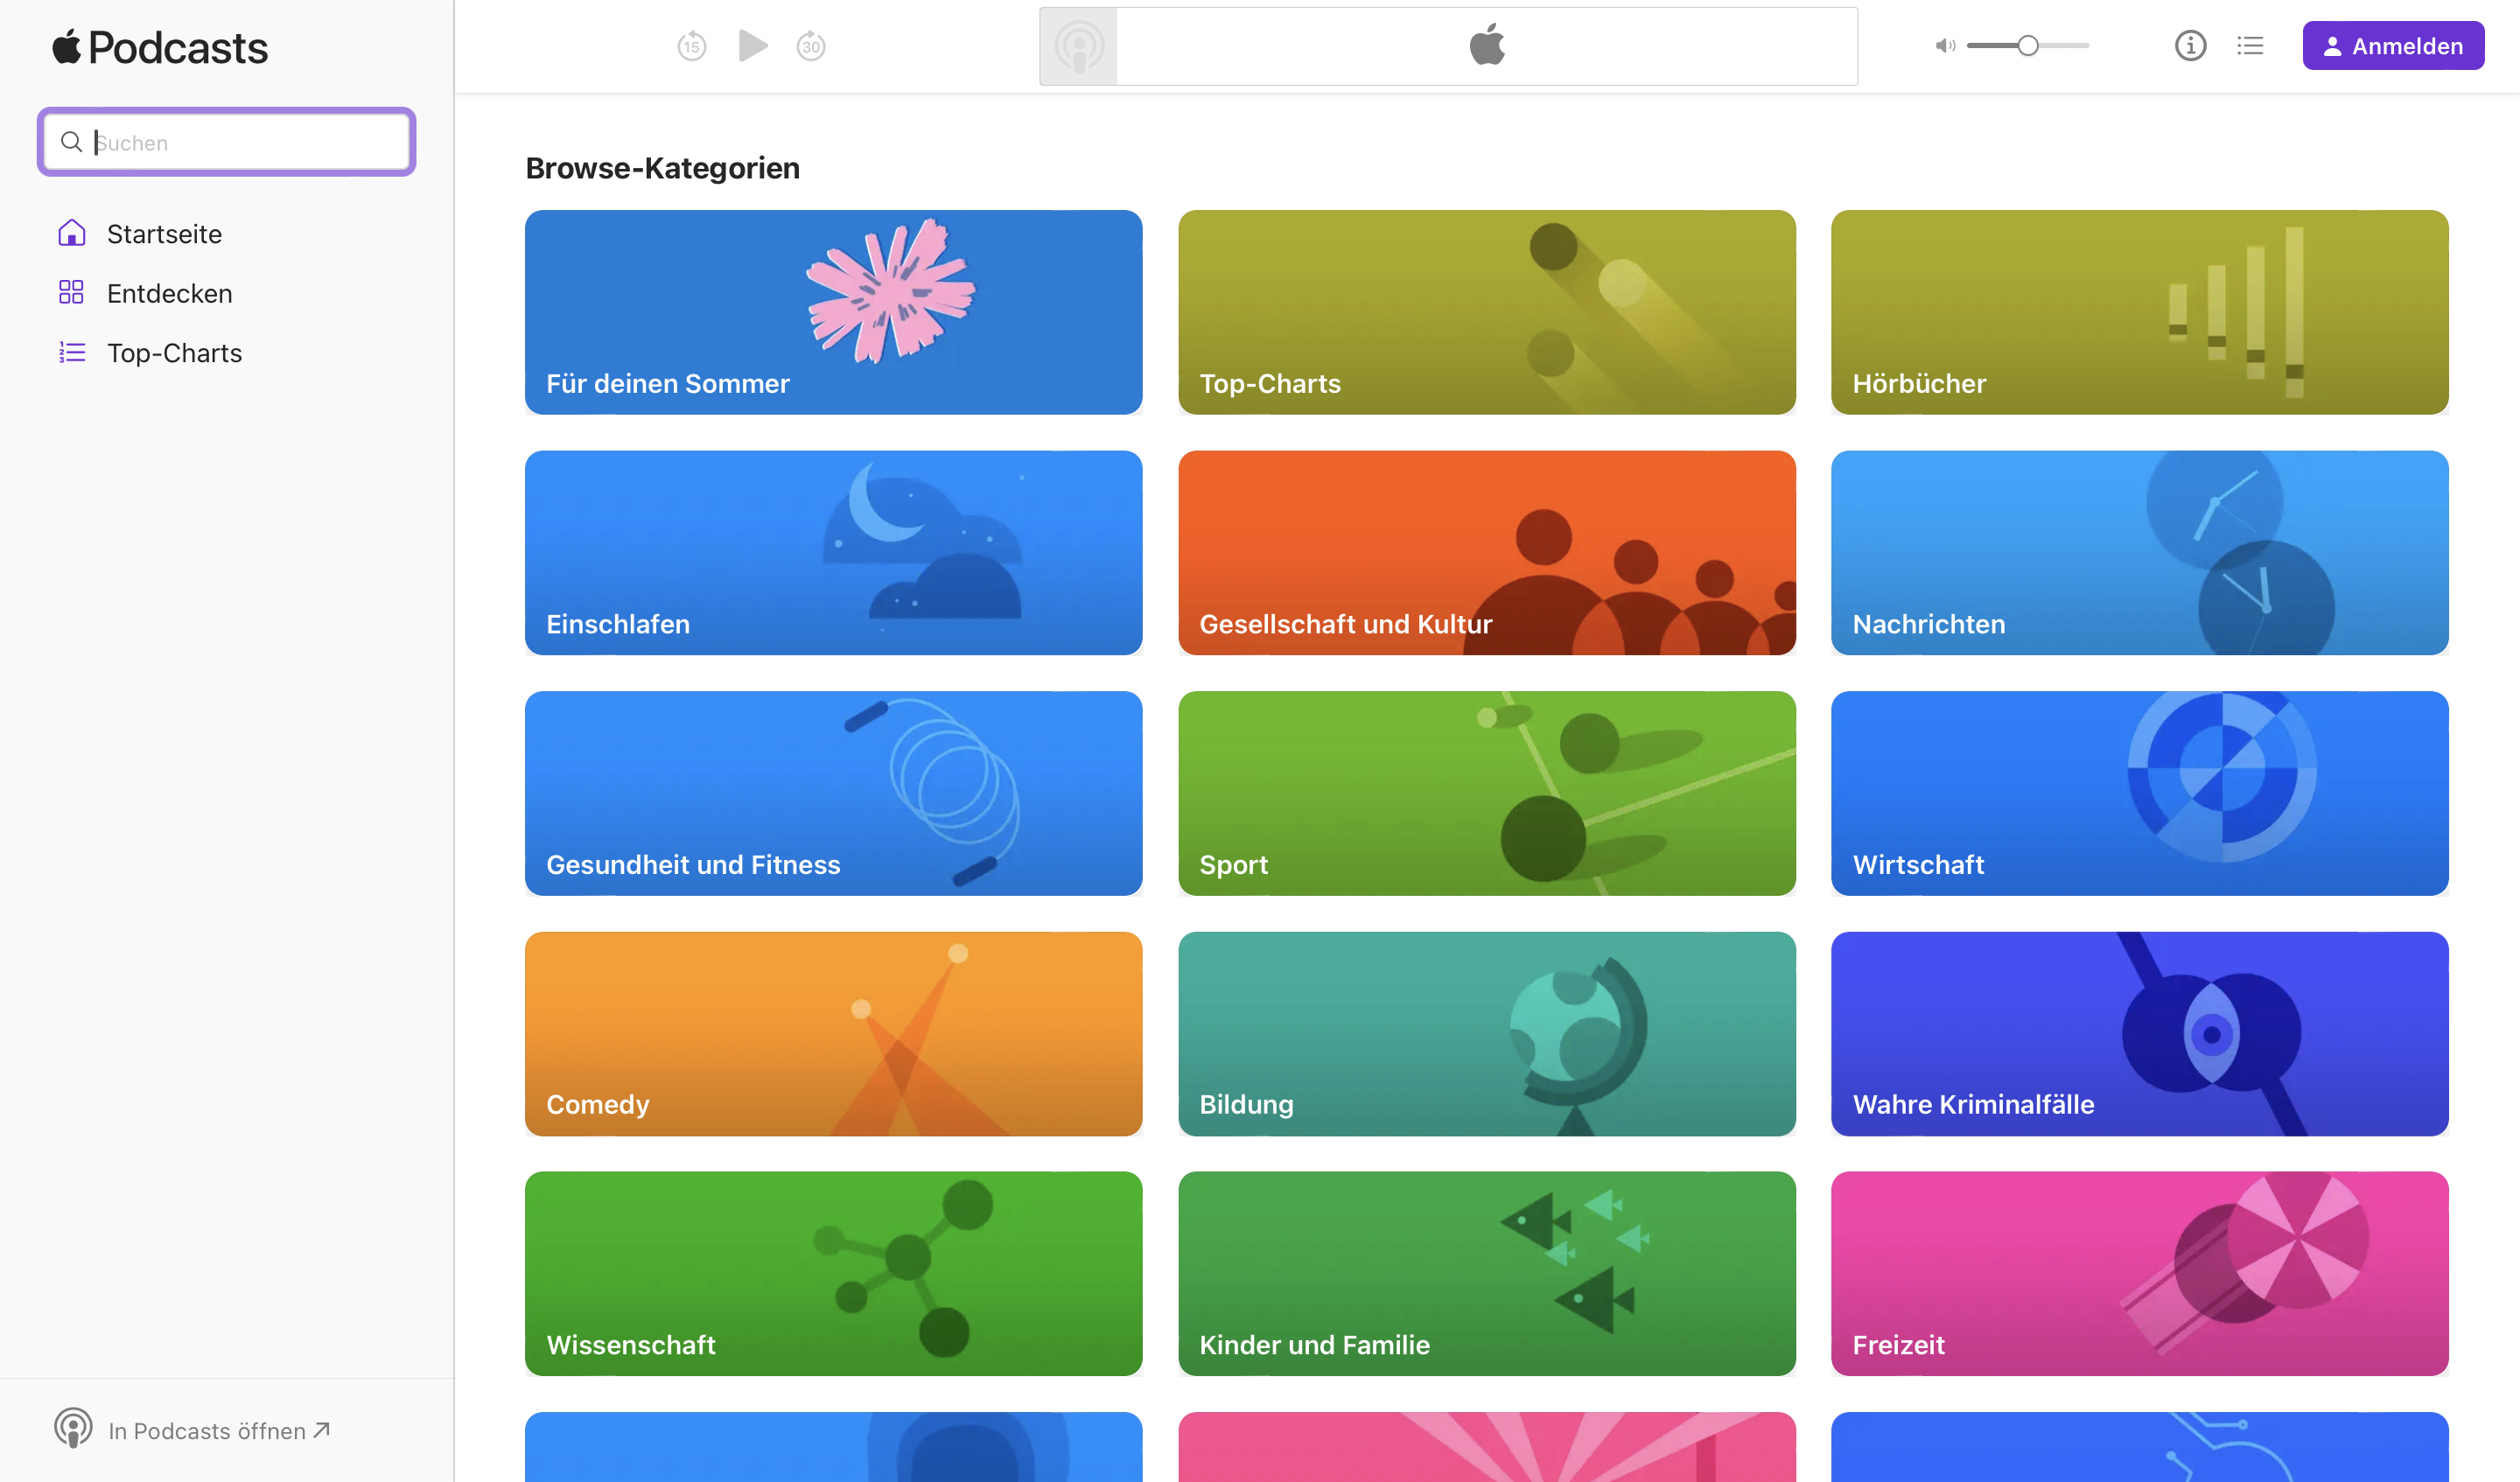Open the Wirtschaft category
This screenshot has width=2520, height=1482.
click(x=2139, y=793)
